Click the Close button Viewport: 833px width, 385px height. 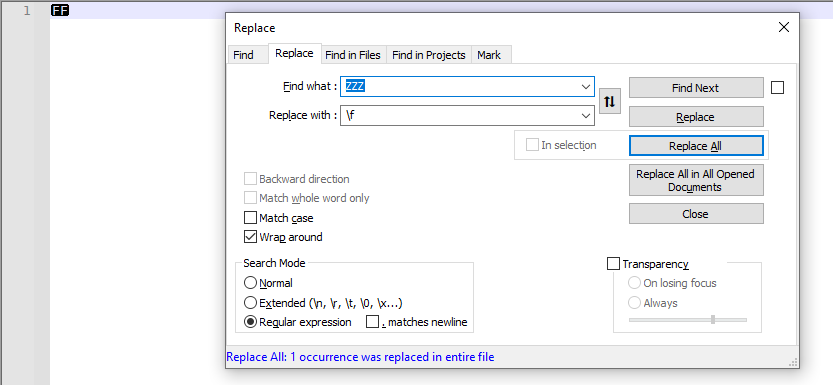[696, 214]
